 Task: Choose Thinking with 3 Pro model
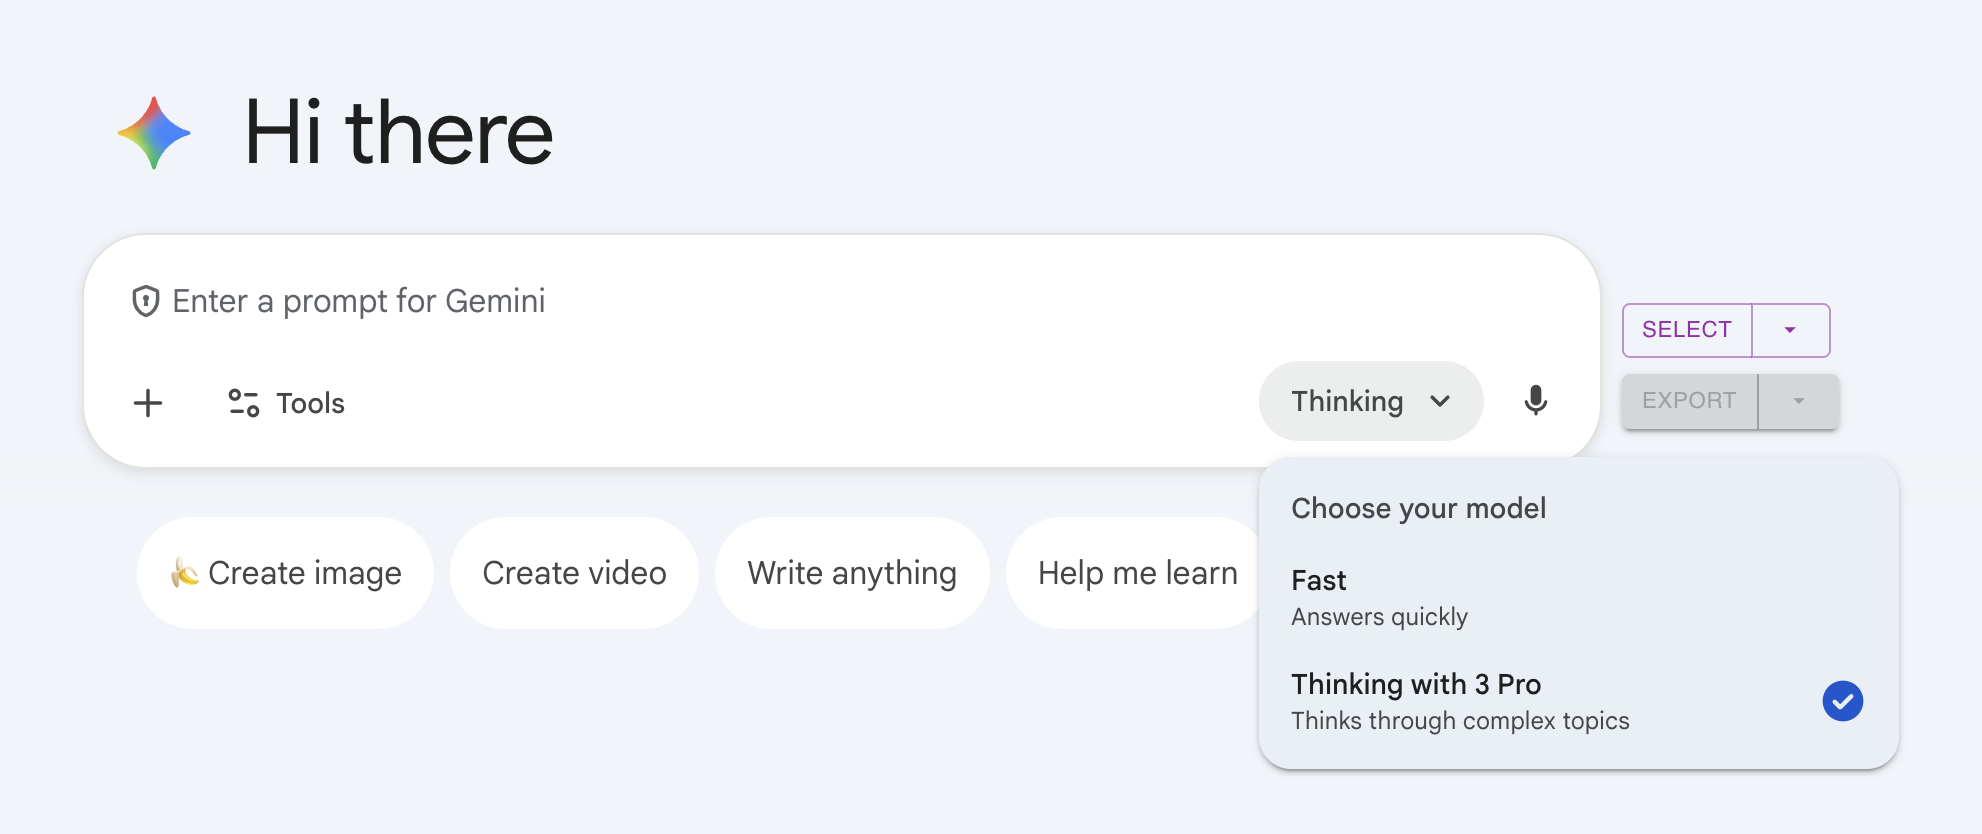1460,701
